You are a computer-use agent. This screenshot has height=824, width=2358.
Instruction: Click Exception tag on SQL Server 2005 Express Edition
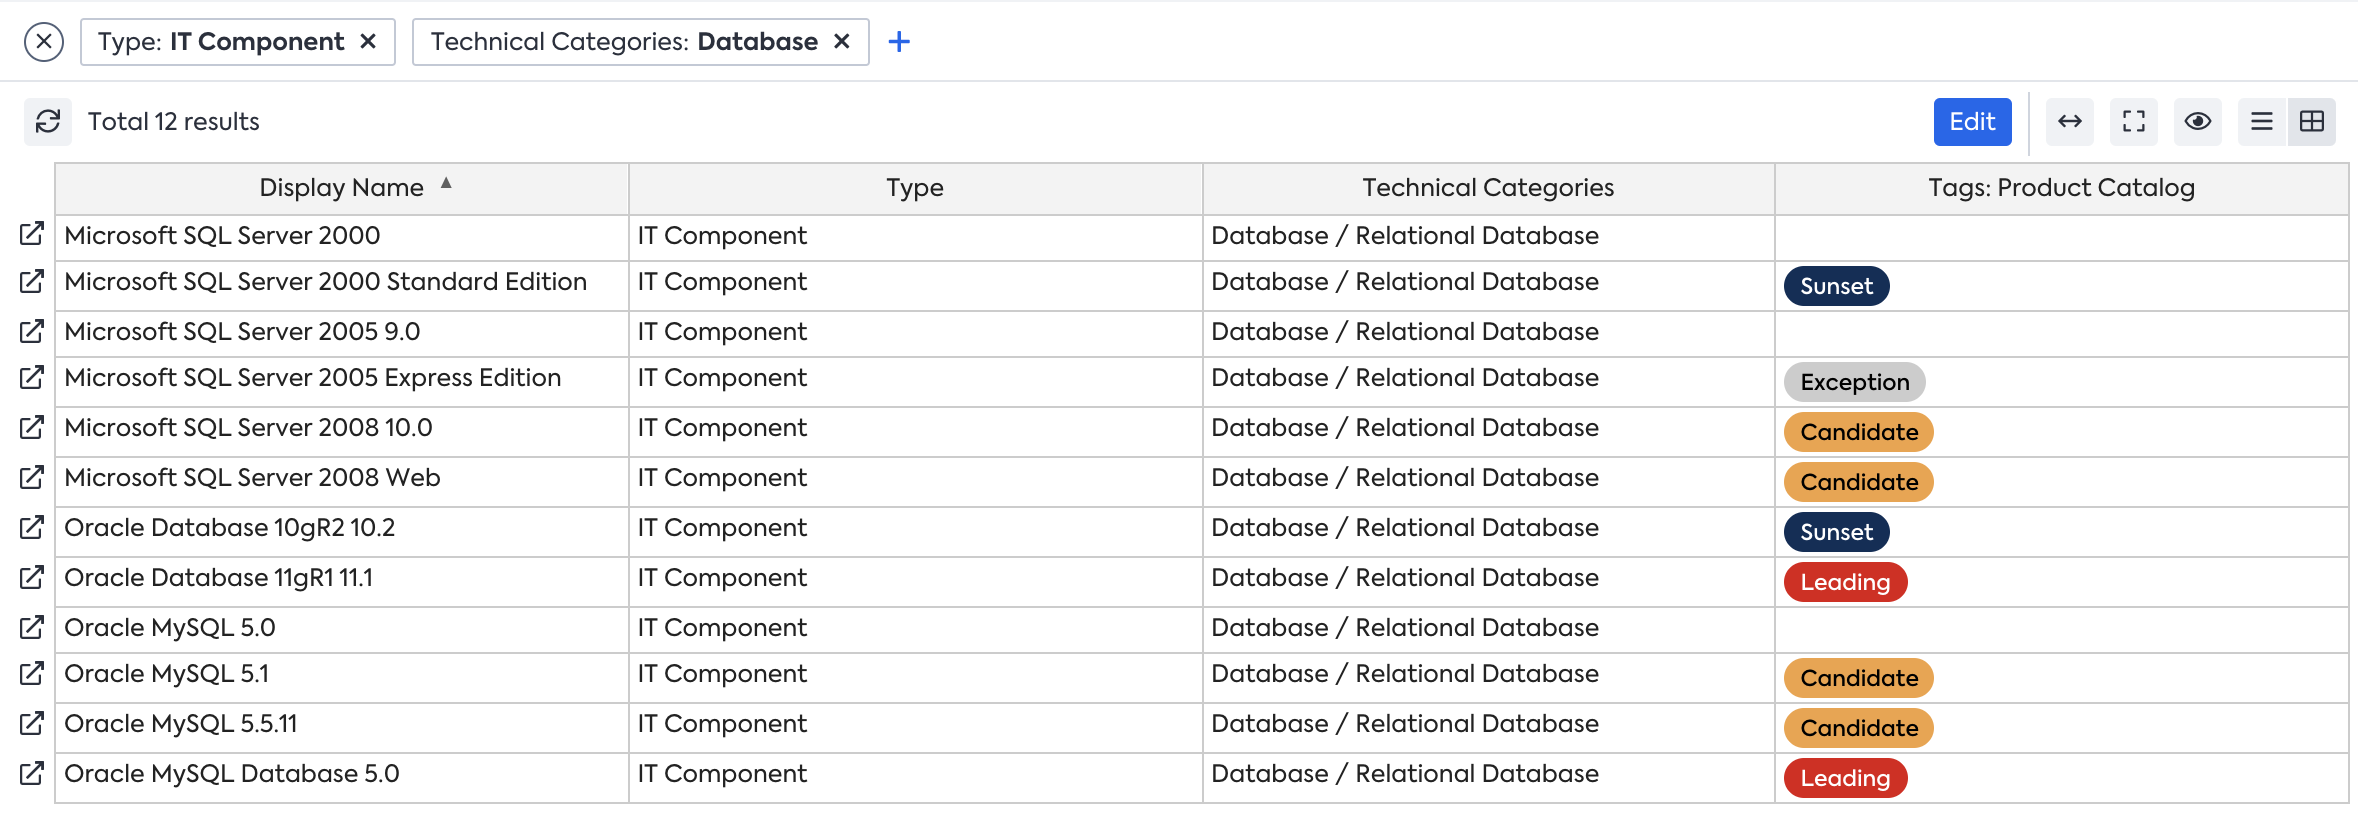tap(1855, 382)
